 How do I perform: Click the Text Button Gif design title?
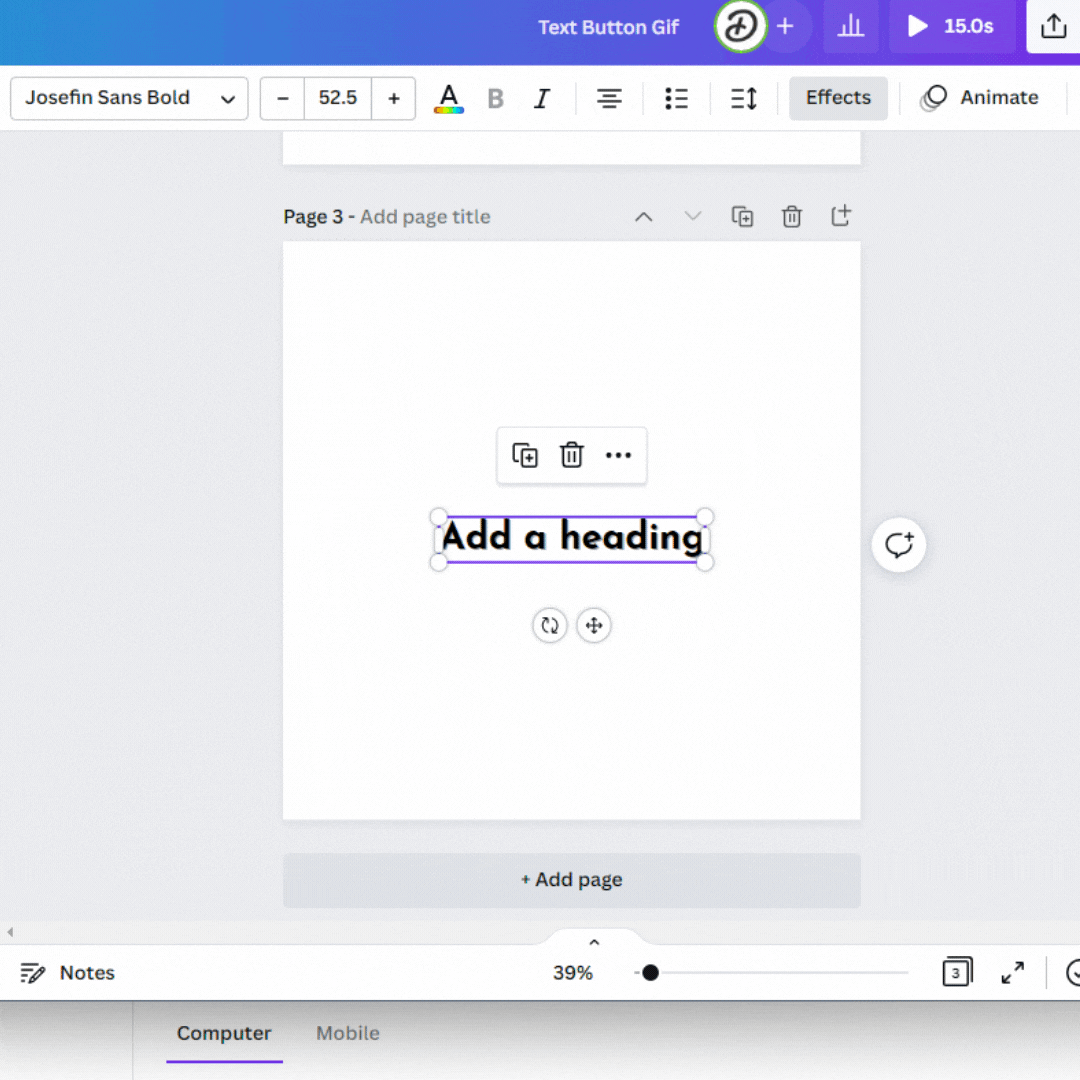point(608,27)
